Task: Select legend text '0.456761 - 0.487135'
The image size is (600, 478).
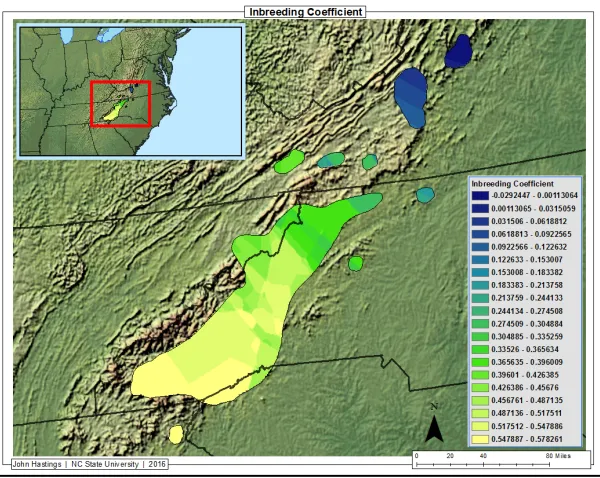Action: coord(527,400)
